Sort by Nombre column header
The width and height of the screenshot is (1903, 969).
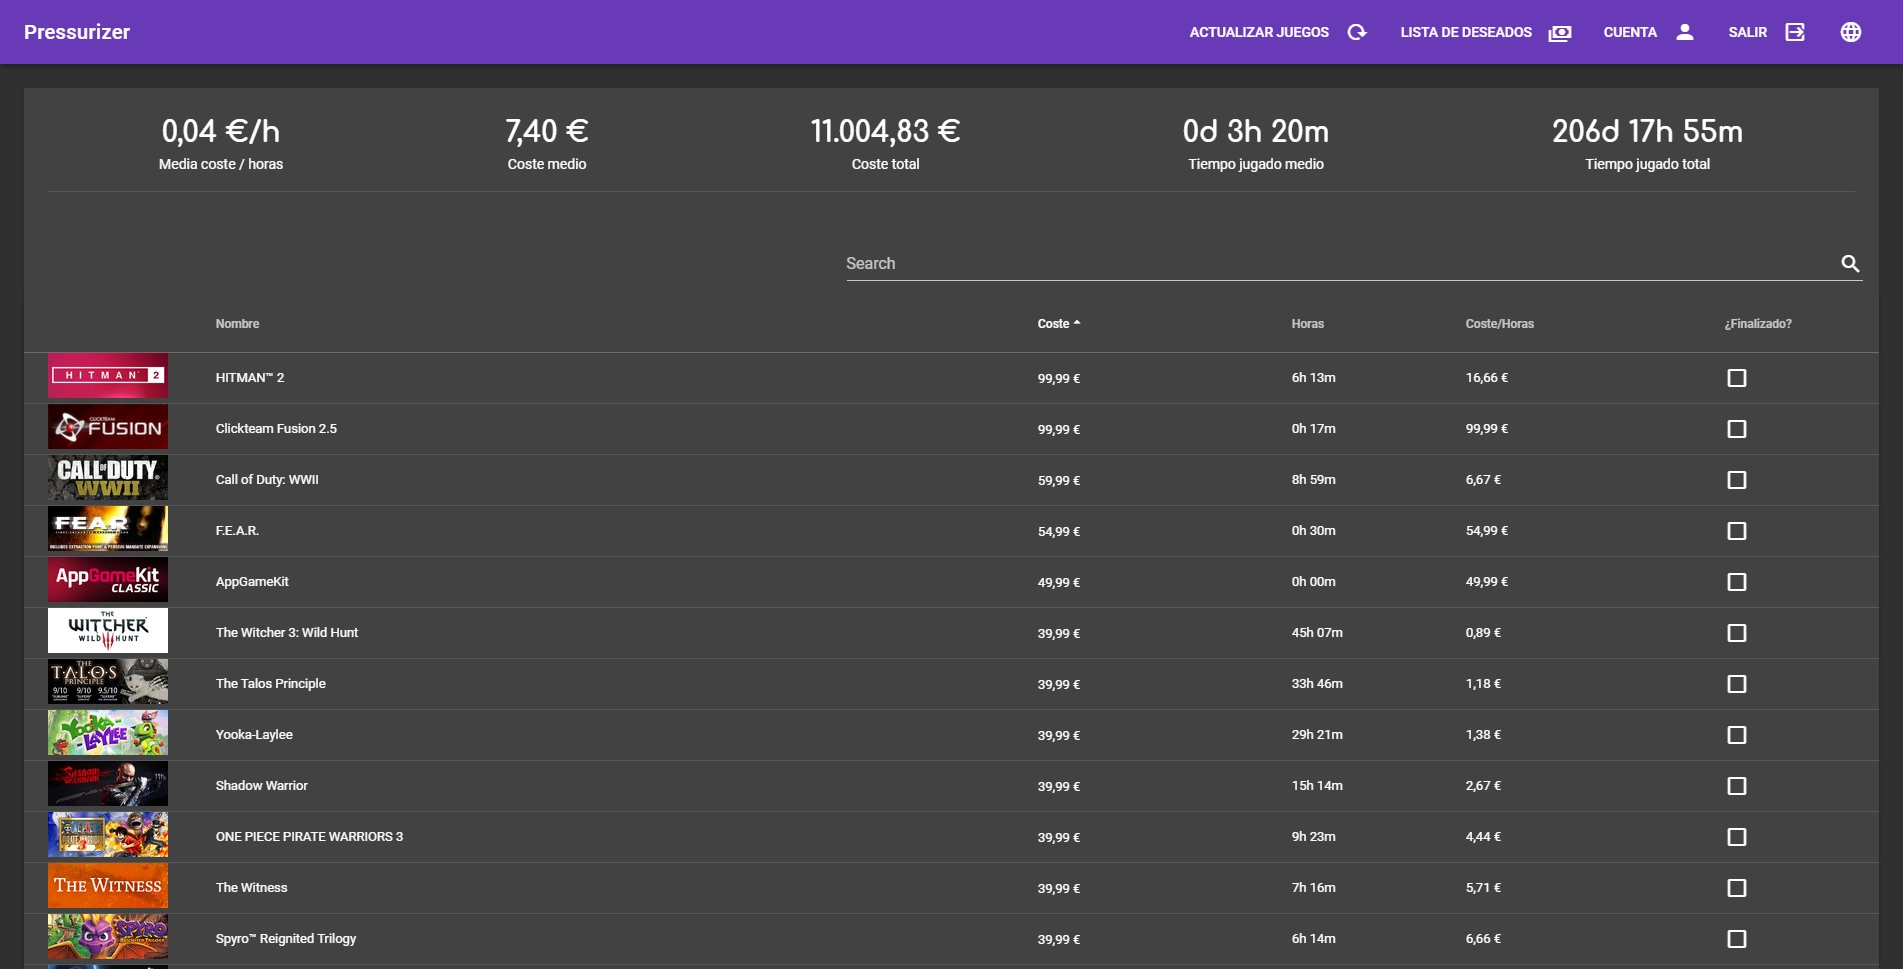click(237, 324)
